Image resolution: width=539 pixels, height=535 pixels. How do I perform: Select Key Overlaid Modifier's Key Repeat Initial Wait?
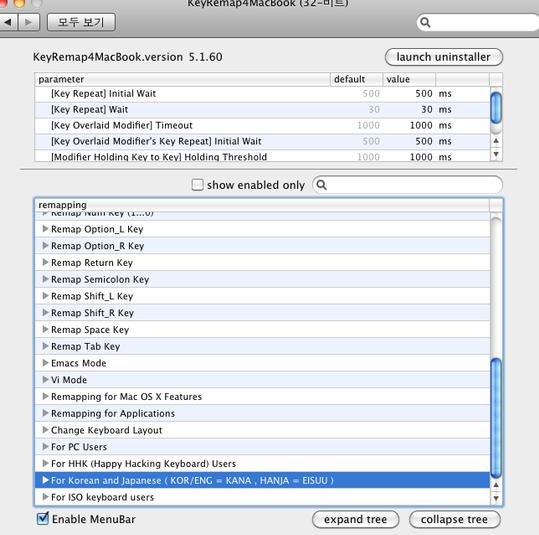pyautogui.click(x=262, y=141)
